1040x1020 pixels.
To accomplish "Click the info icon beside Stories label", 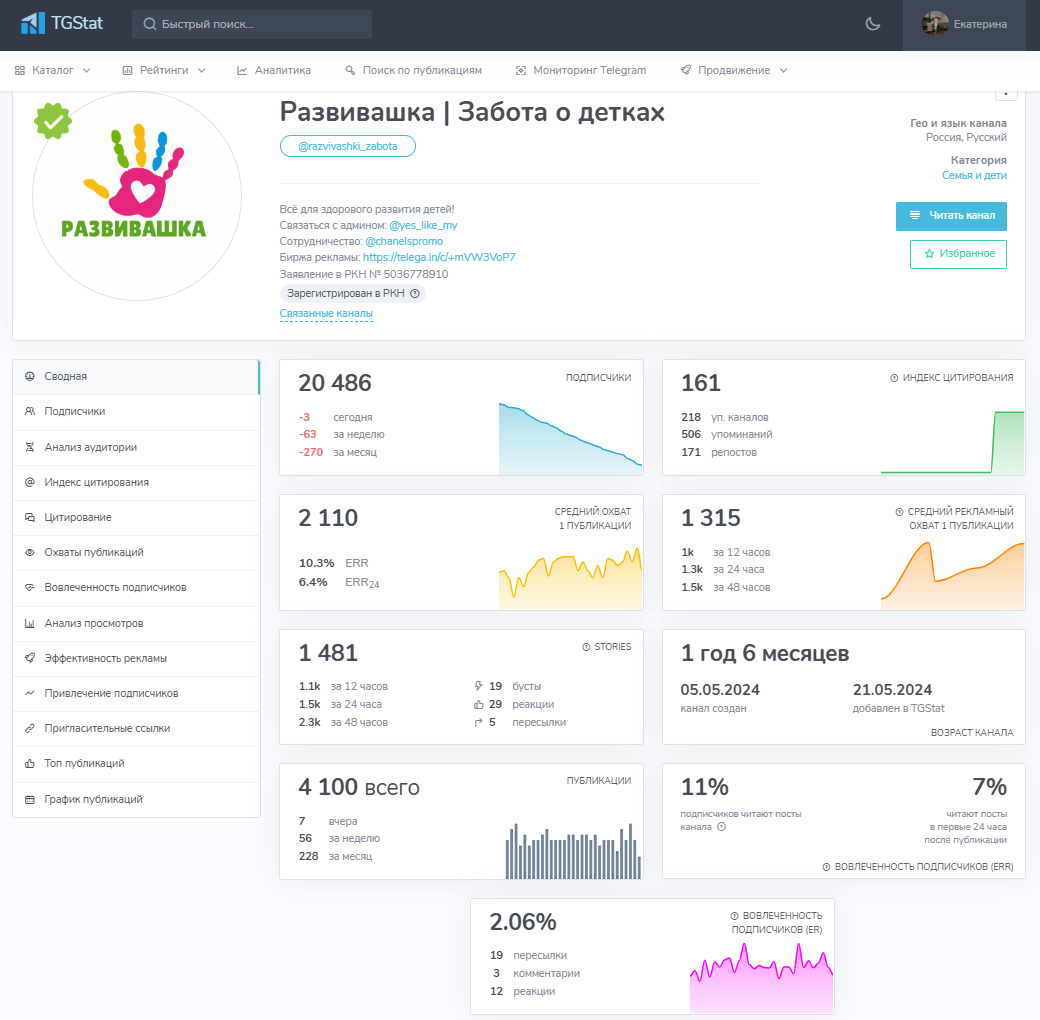I will click(586, 647).
